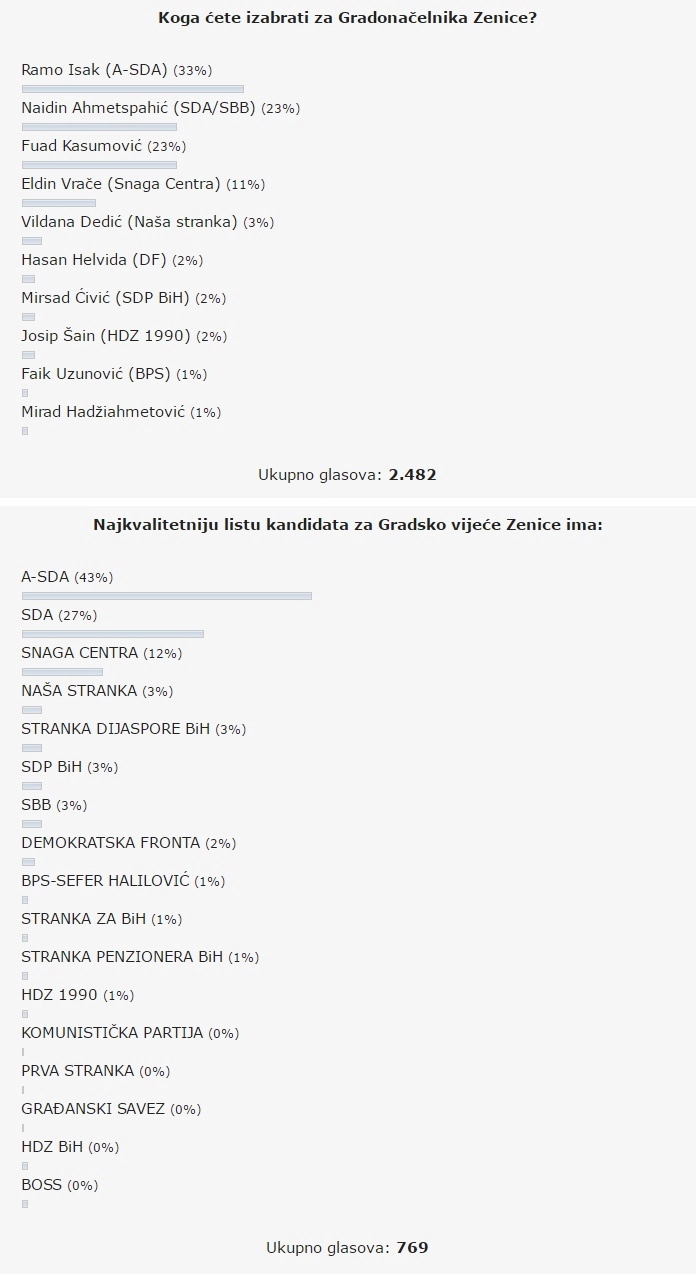Select the KOMUNISTIČKA PARTIJA list entry
Image resolution: width=696 pixels, height=1274 pixels.
112,1033
